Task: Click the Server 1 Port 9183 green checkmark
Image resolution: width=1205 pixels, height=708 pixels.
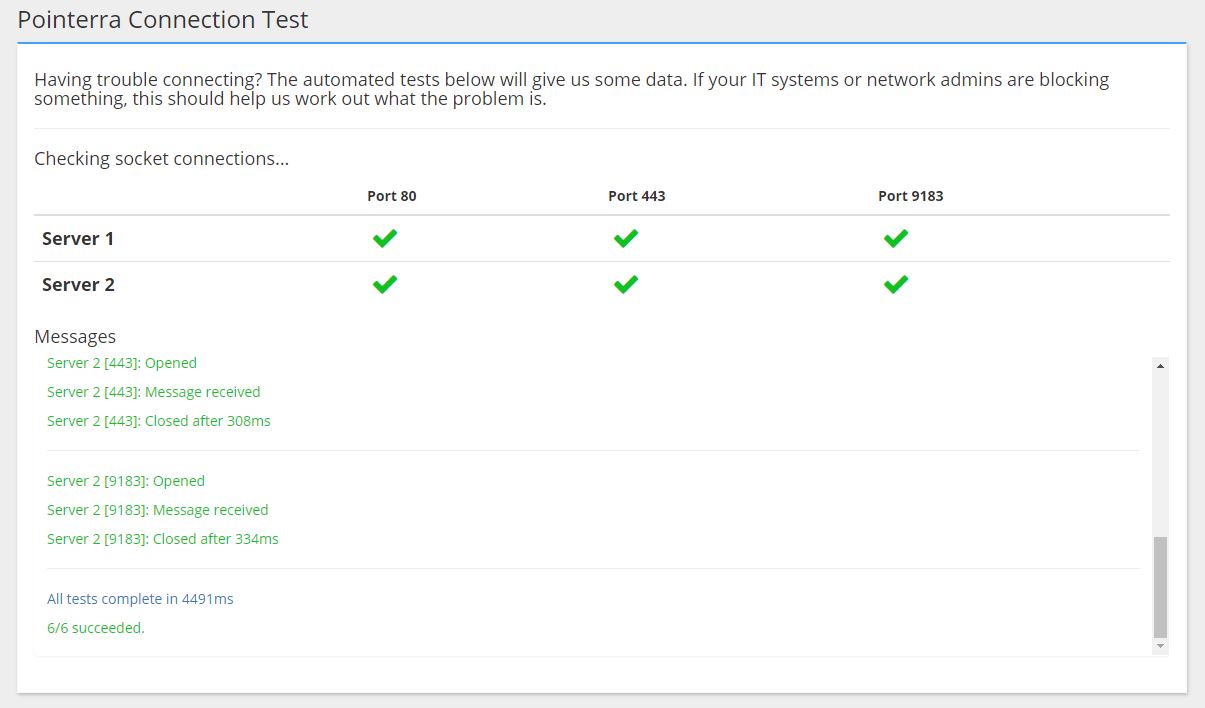Action: (x=896, y=238)
